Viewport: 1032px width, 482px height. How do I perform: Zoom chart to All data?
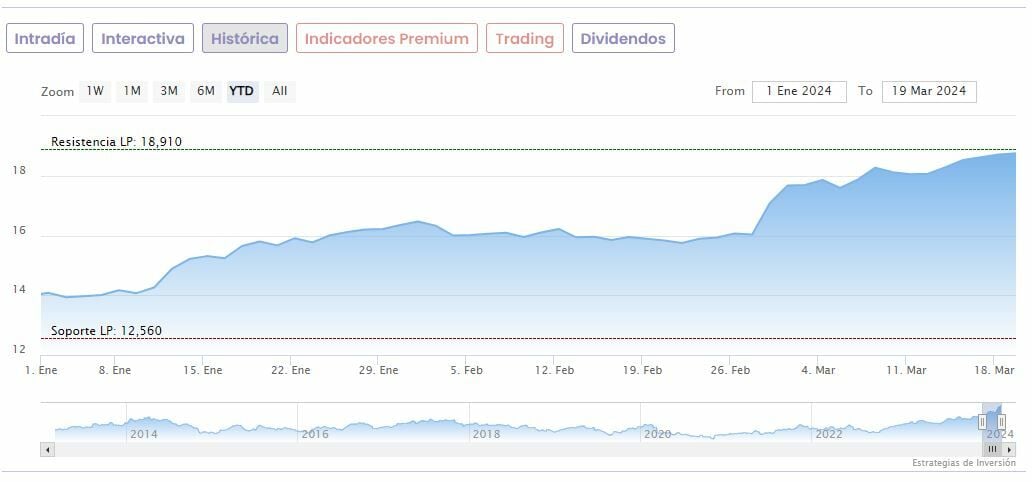(280, 91)
